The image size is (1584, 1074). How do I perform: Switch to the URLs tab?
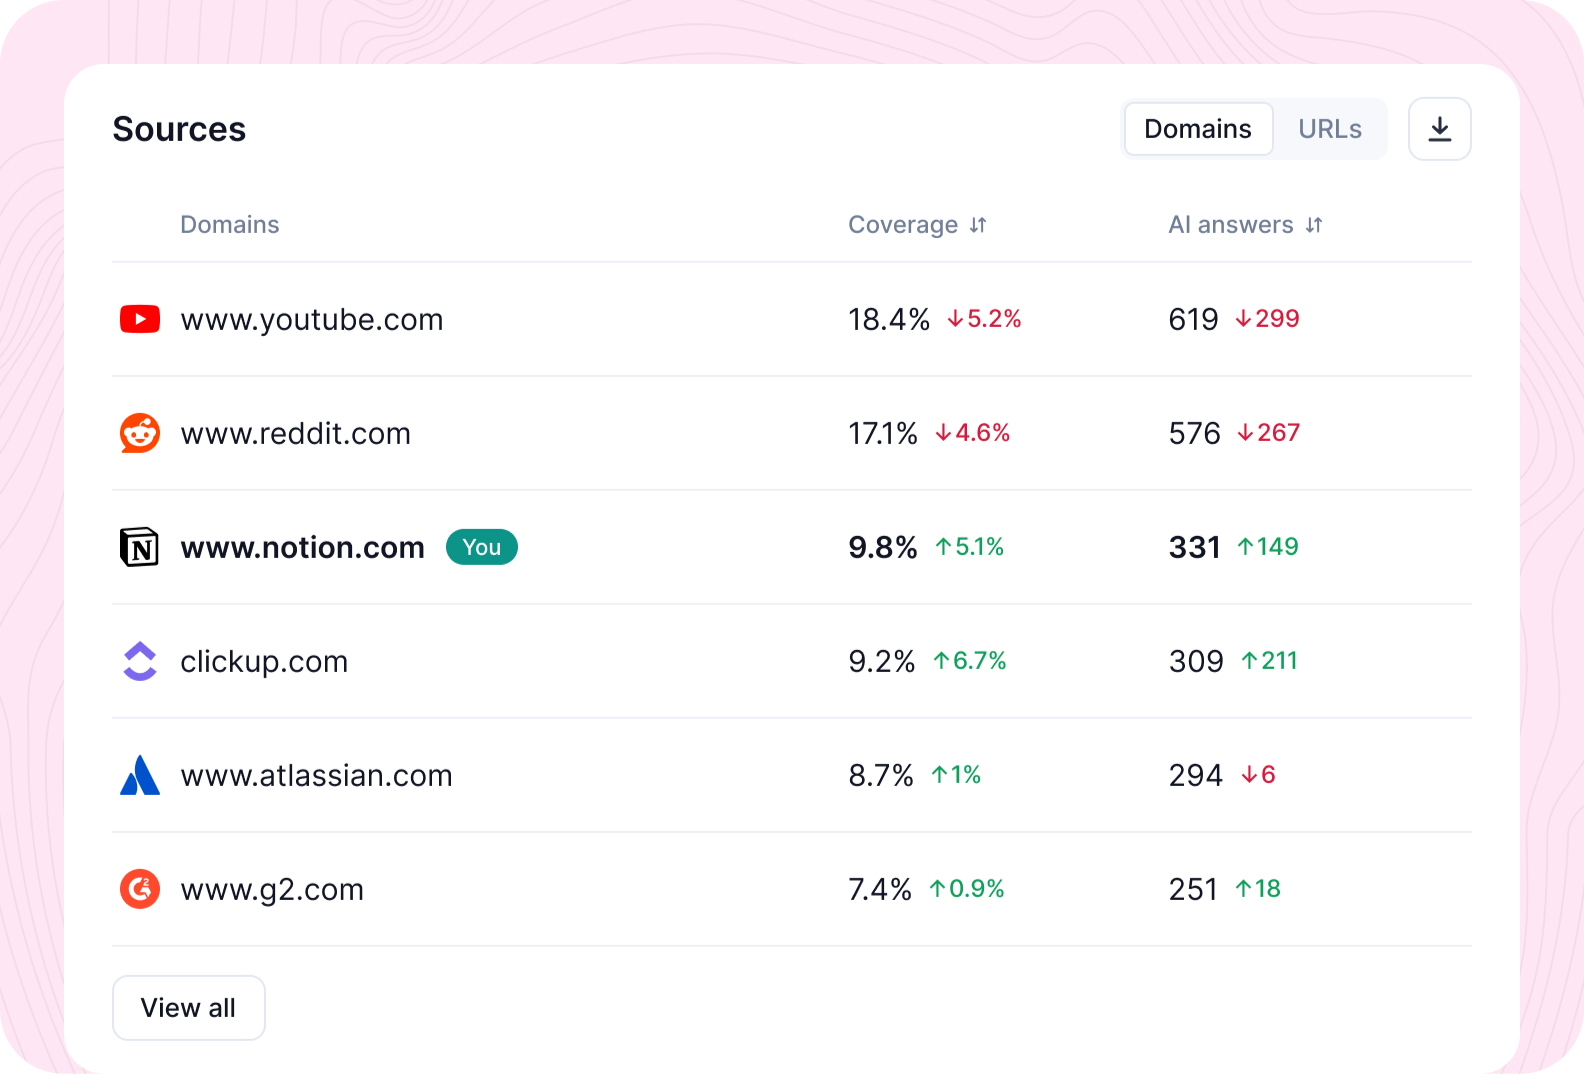(1330, 129)
